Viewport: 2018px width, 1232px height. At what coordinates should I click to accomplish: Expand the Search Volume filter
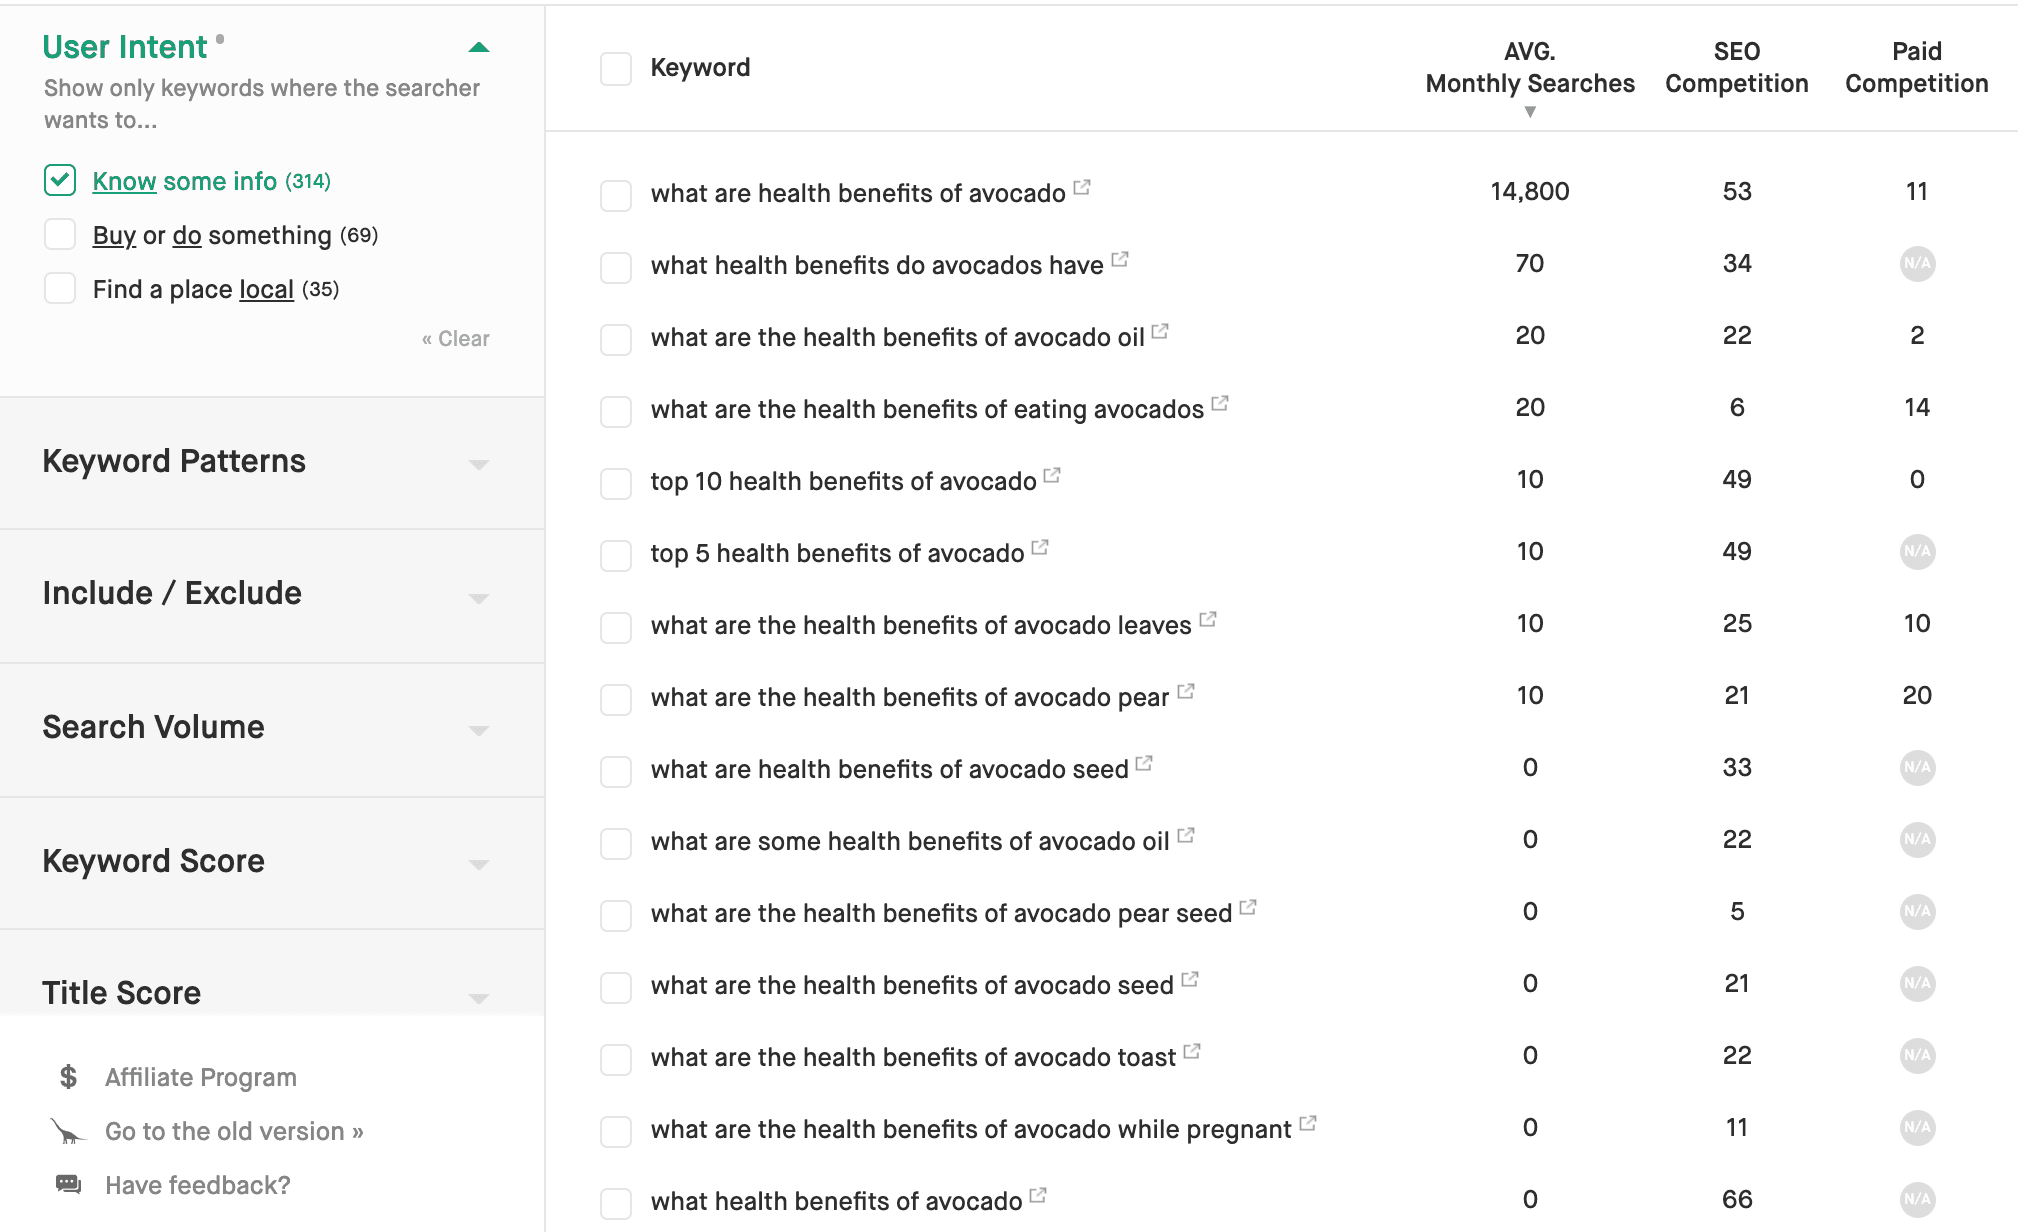tap(478, 729)
